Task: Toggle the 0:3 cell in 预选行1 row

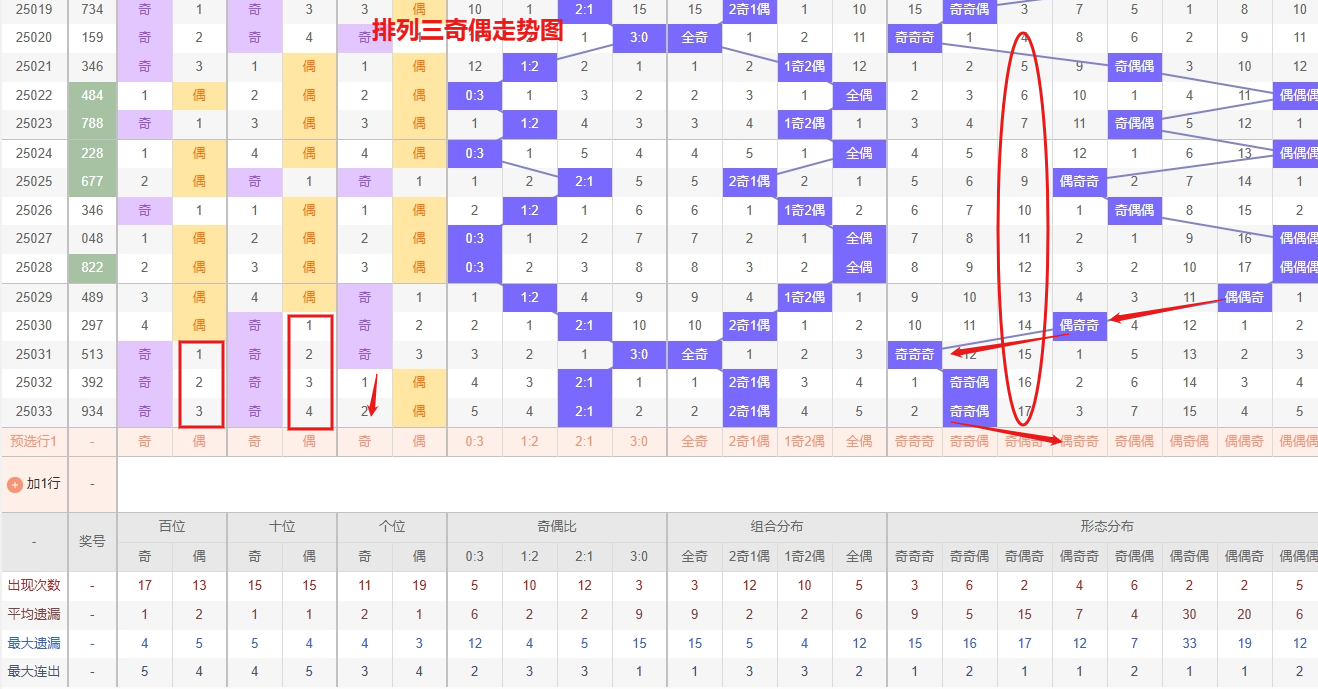Action: (x=474, y=441)
